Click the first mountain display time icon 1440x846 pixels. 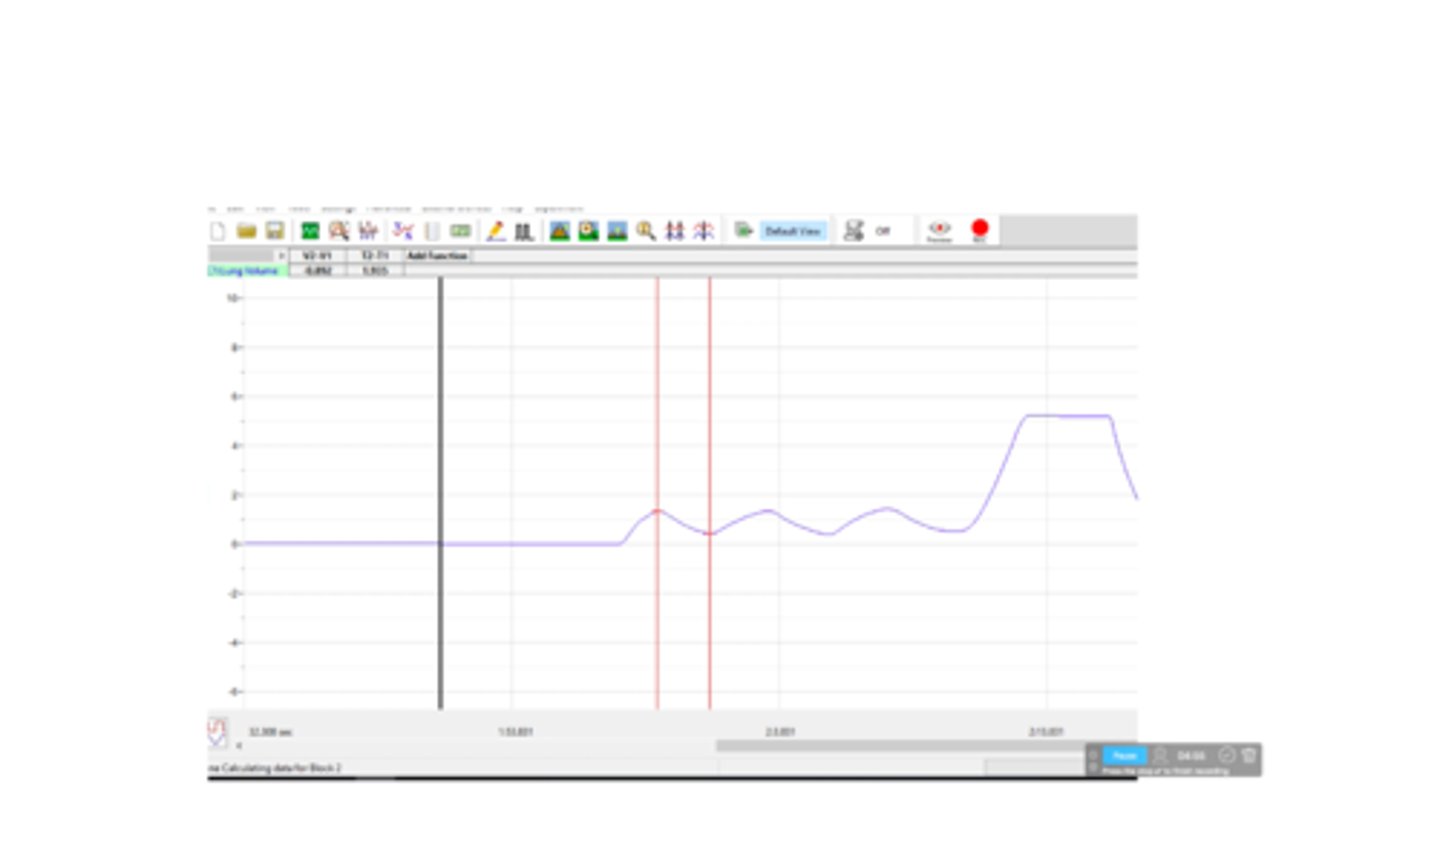coord(559,231)
